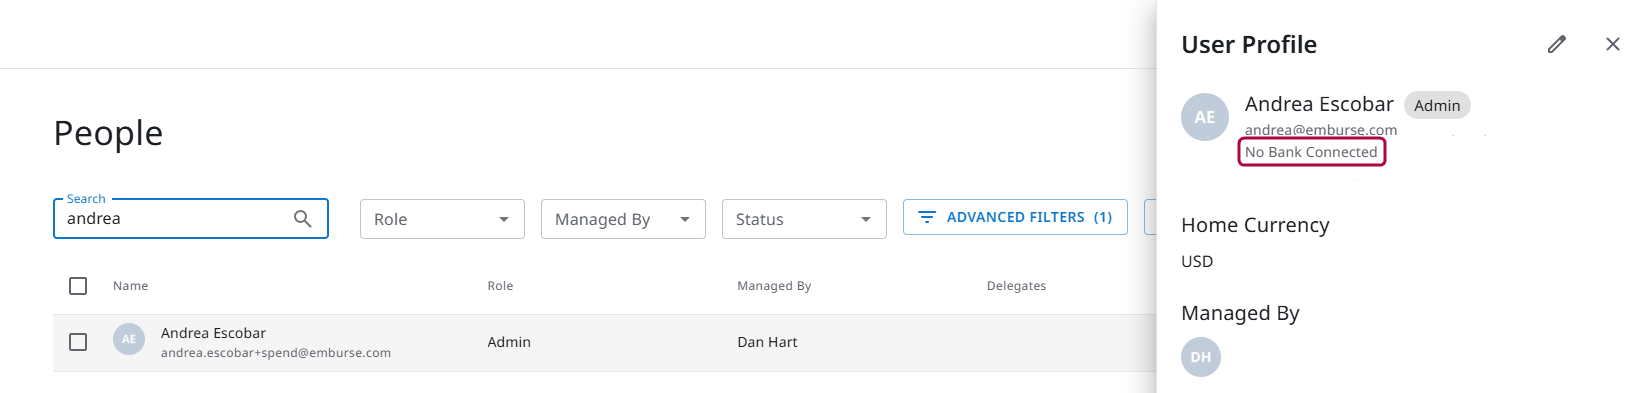Sort by the Role column header
Image resolution: width=1652 pixels, height=393 pixels.
click(x=500, y=286)
